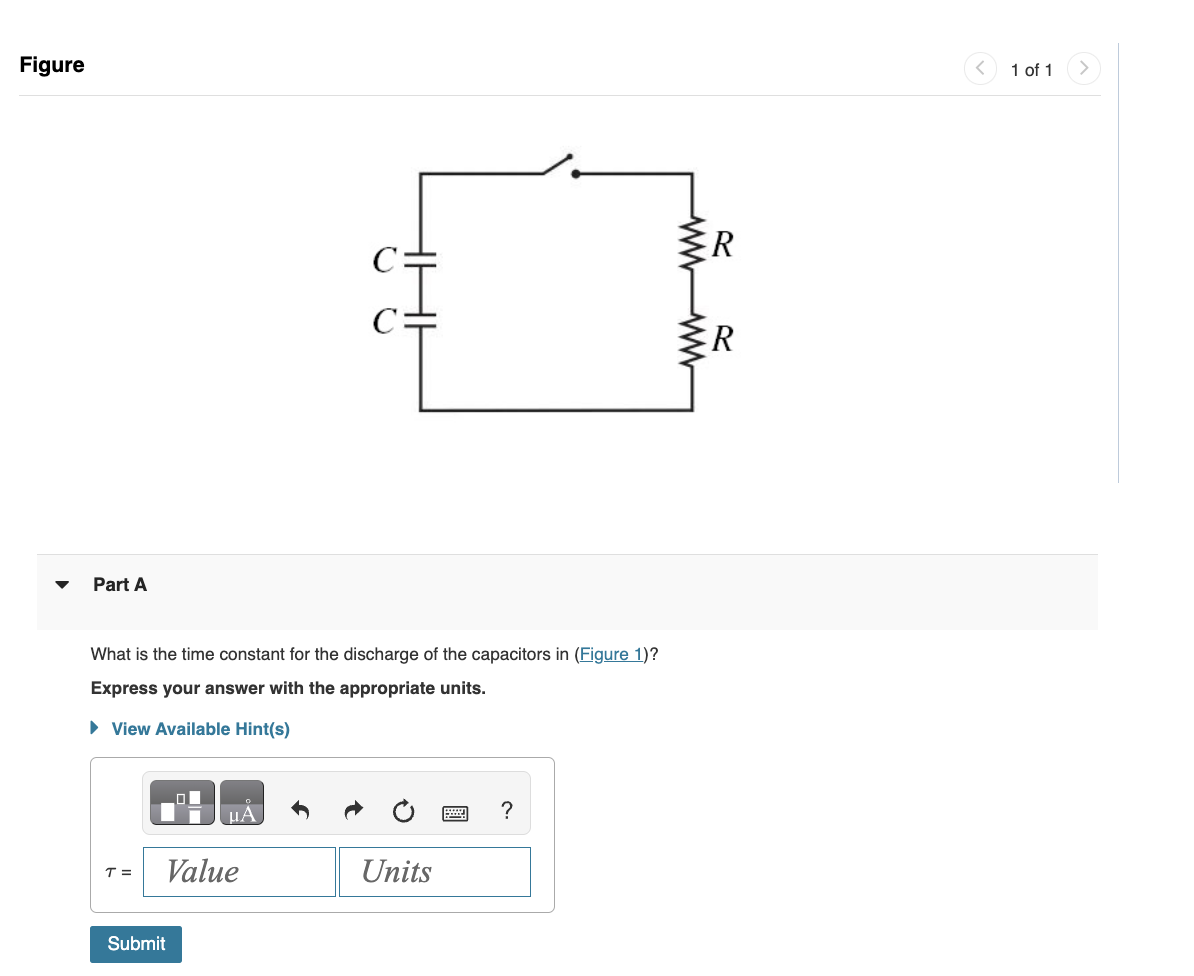
Task: Undo the last answer edit
Action: tap(299, 811)
